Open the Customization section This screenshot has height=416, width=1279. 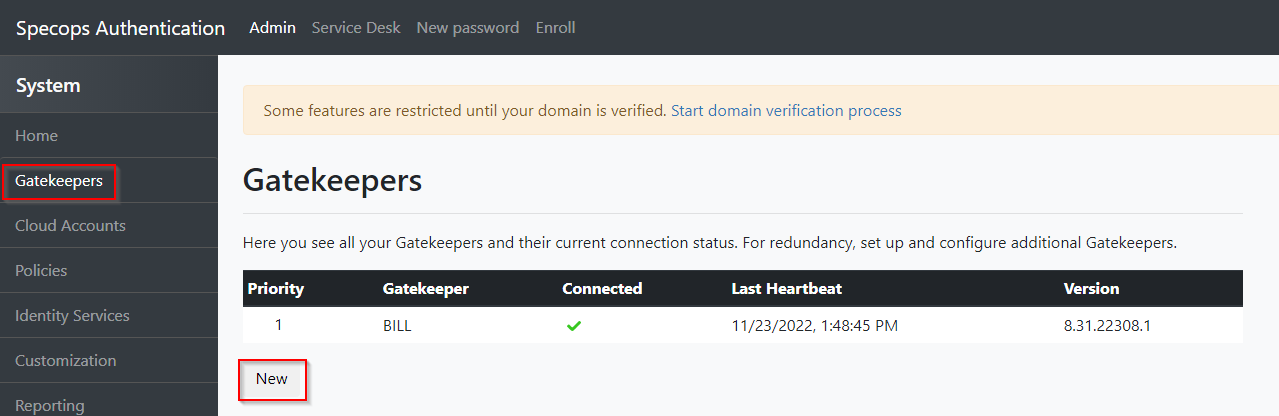109,360
